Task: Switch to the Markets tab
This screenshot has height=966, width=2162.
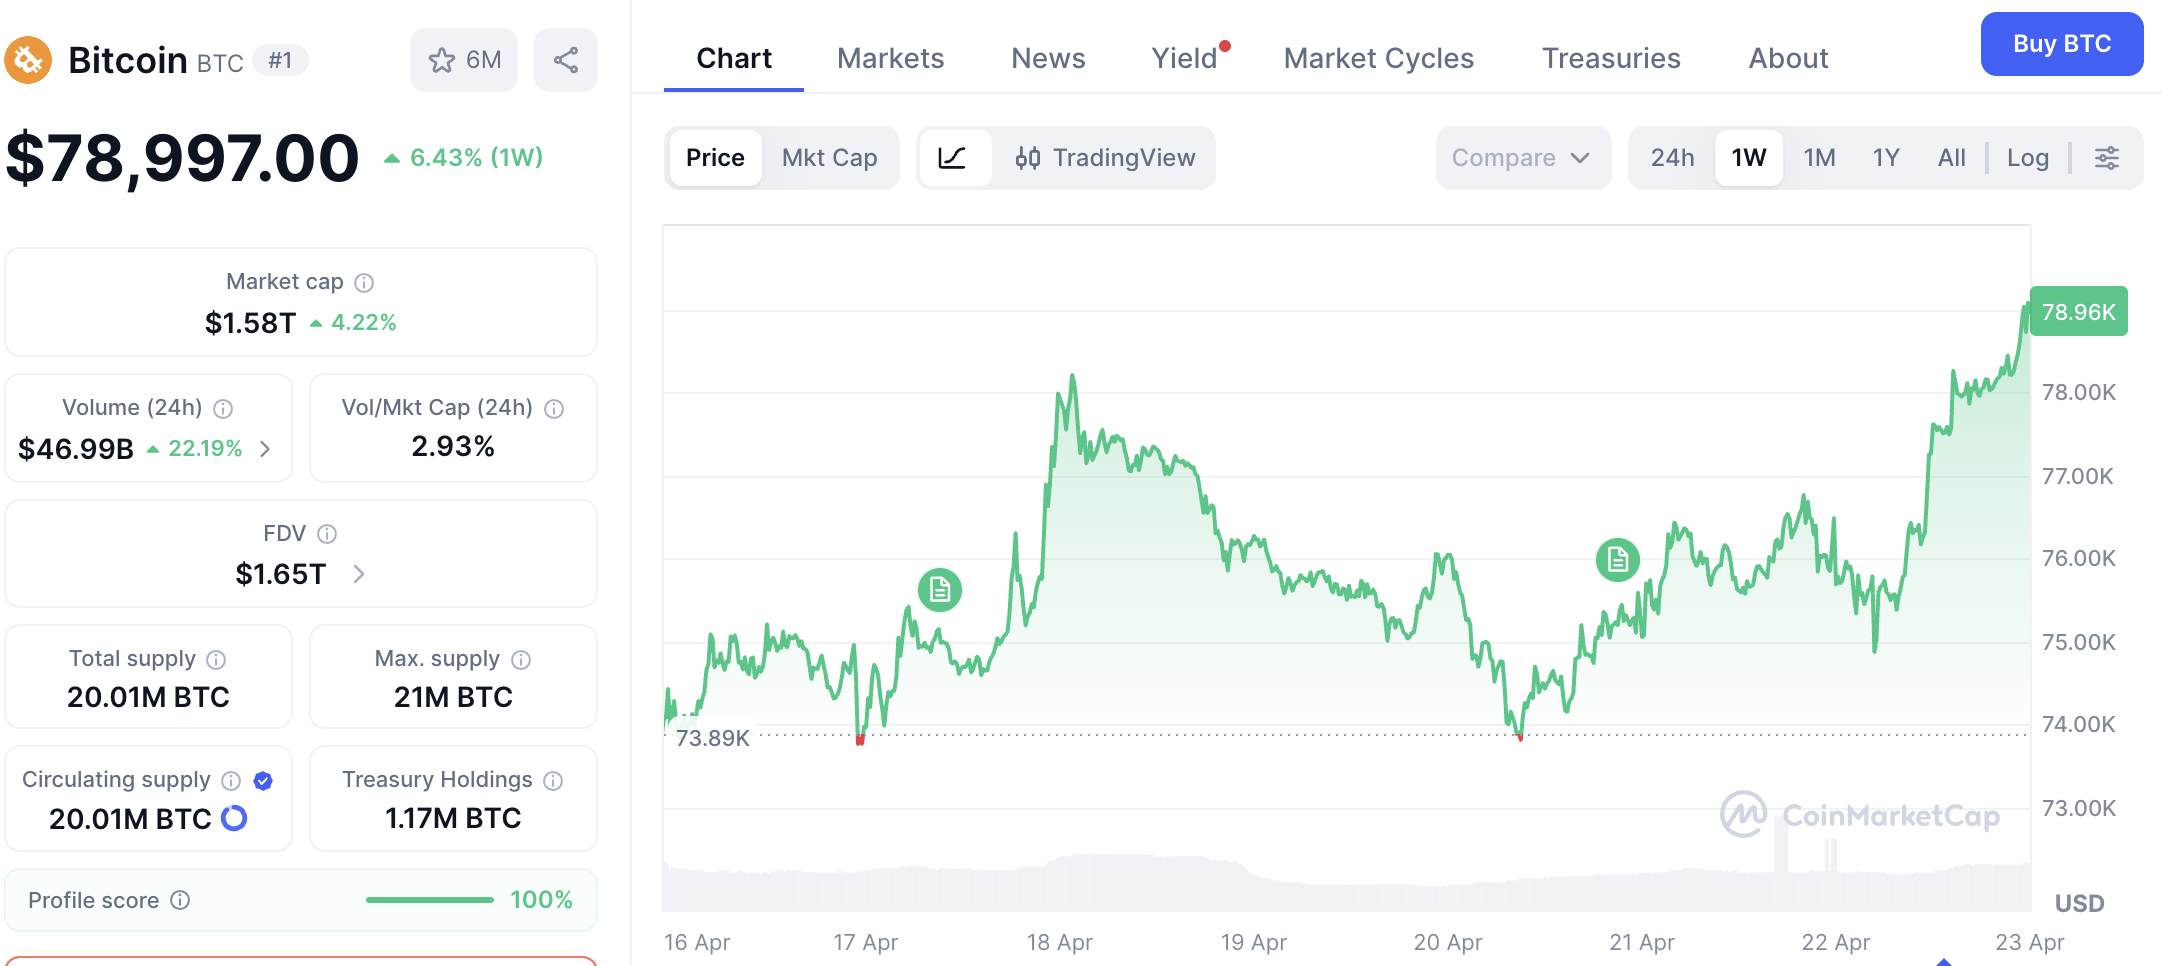Action: pos(890,58)
